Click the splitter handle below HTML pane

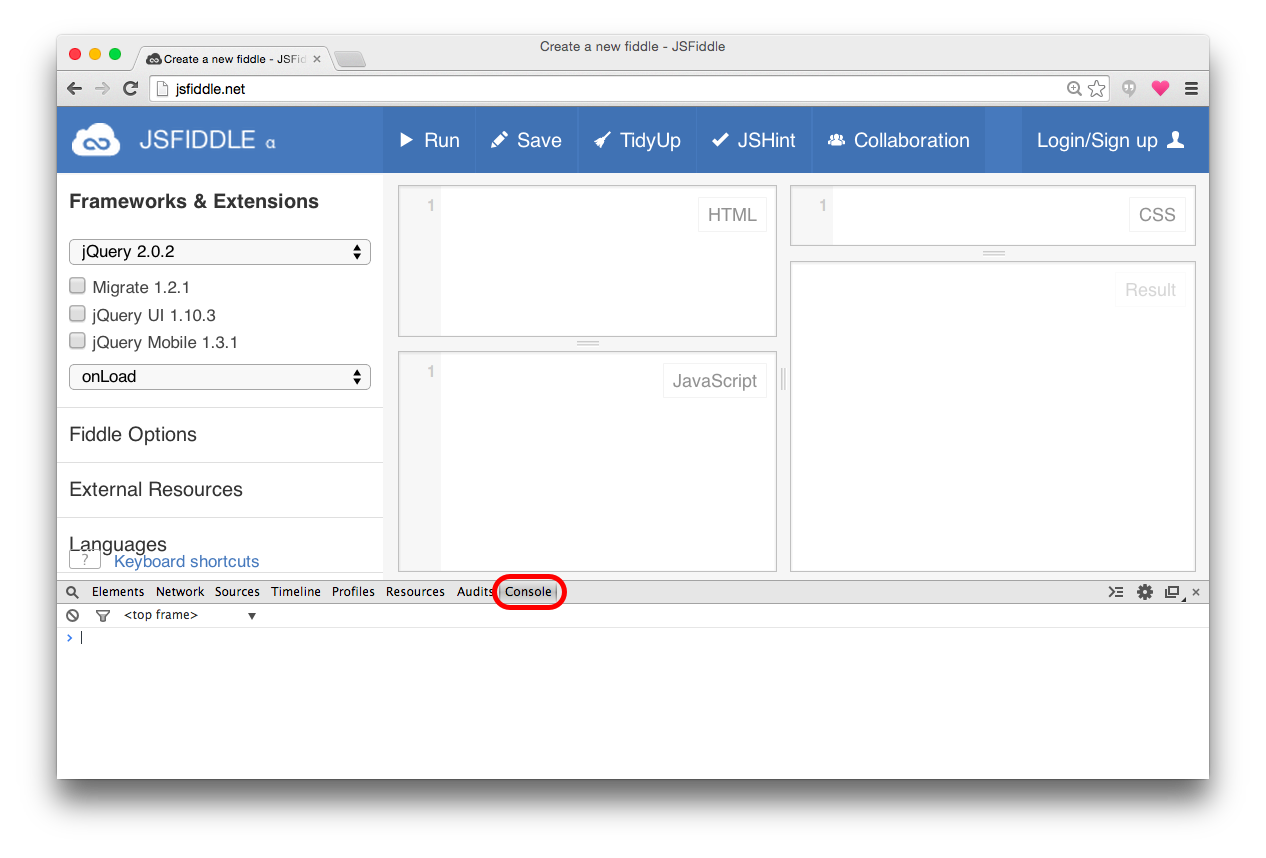(x=588, y=343)
